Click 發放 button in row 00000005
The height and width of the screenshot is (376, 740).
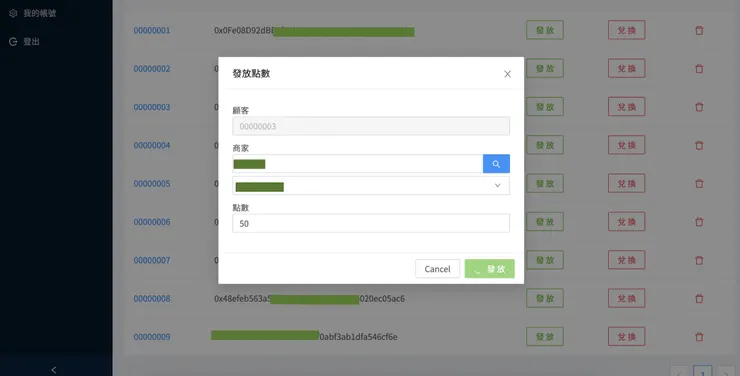pos(545,184)
